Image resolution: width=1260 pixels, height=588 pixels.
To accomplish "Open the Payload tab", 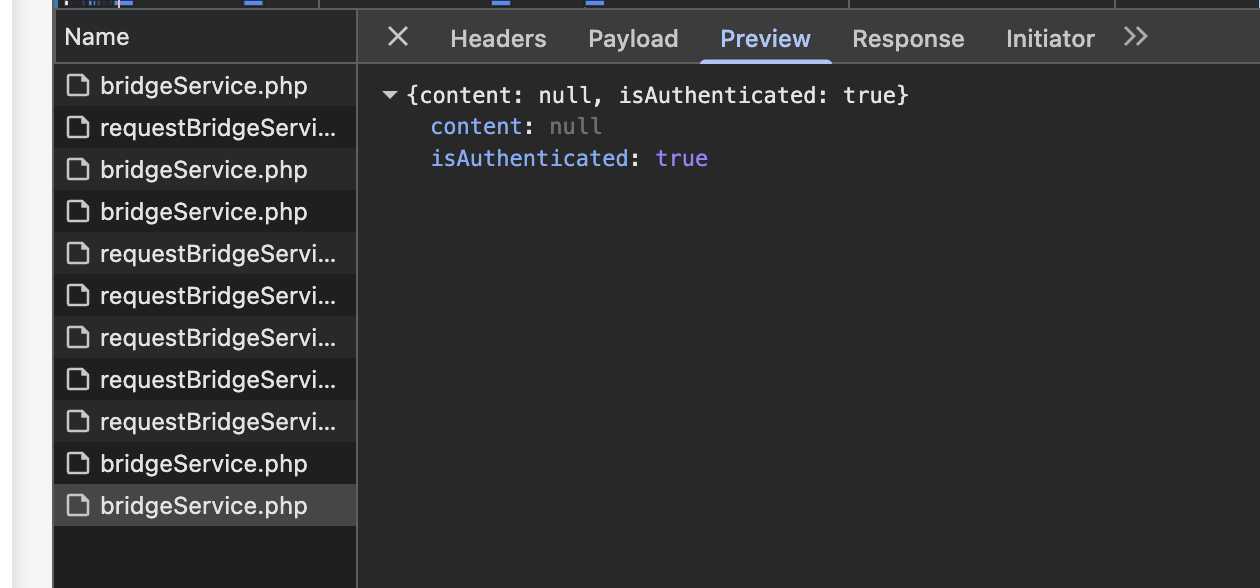I will coord(633,39).
